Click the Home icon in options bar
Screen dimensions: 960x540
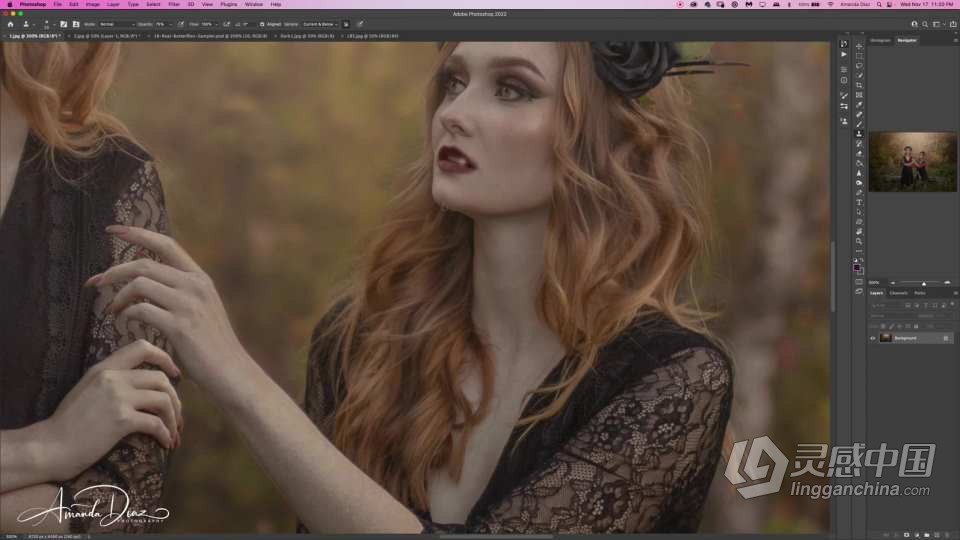tap(11, 24)
